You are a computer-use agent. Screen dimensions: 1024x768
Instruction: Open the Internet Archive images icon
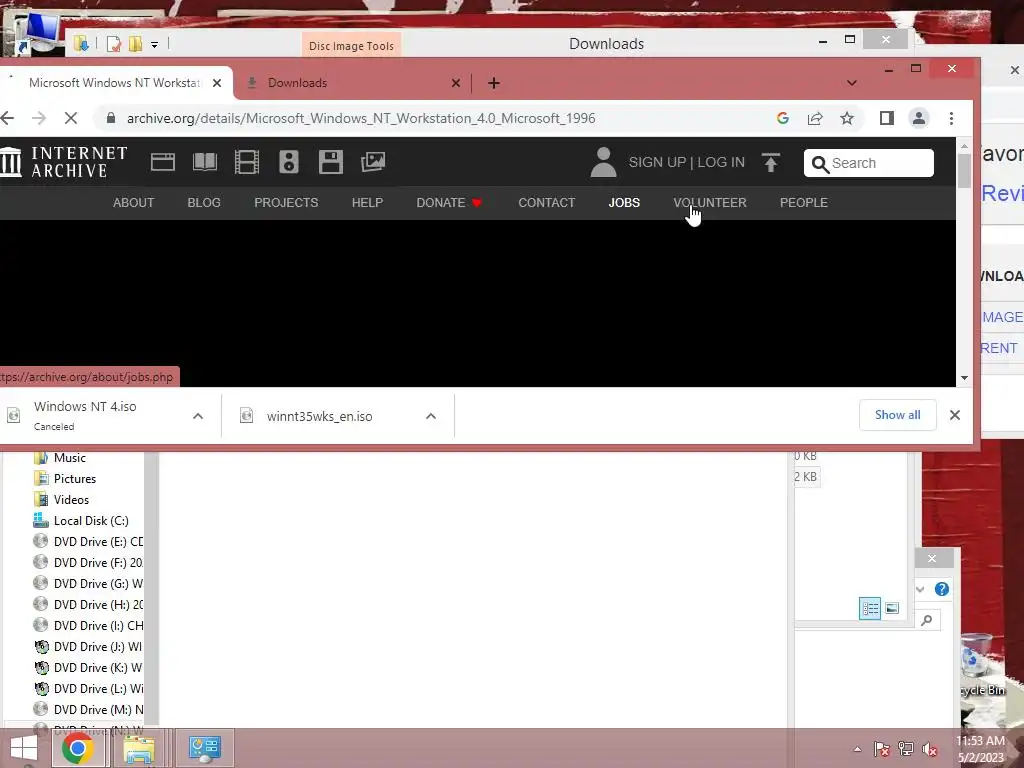pos(373,162)
